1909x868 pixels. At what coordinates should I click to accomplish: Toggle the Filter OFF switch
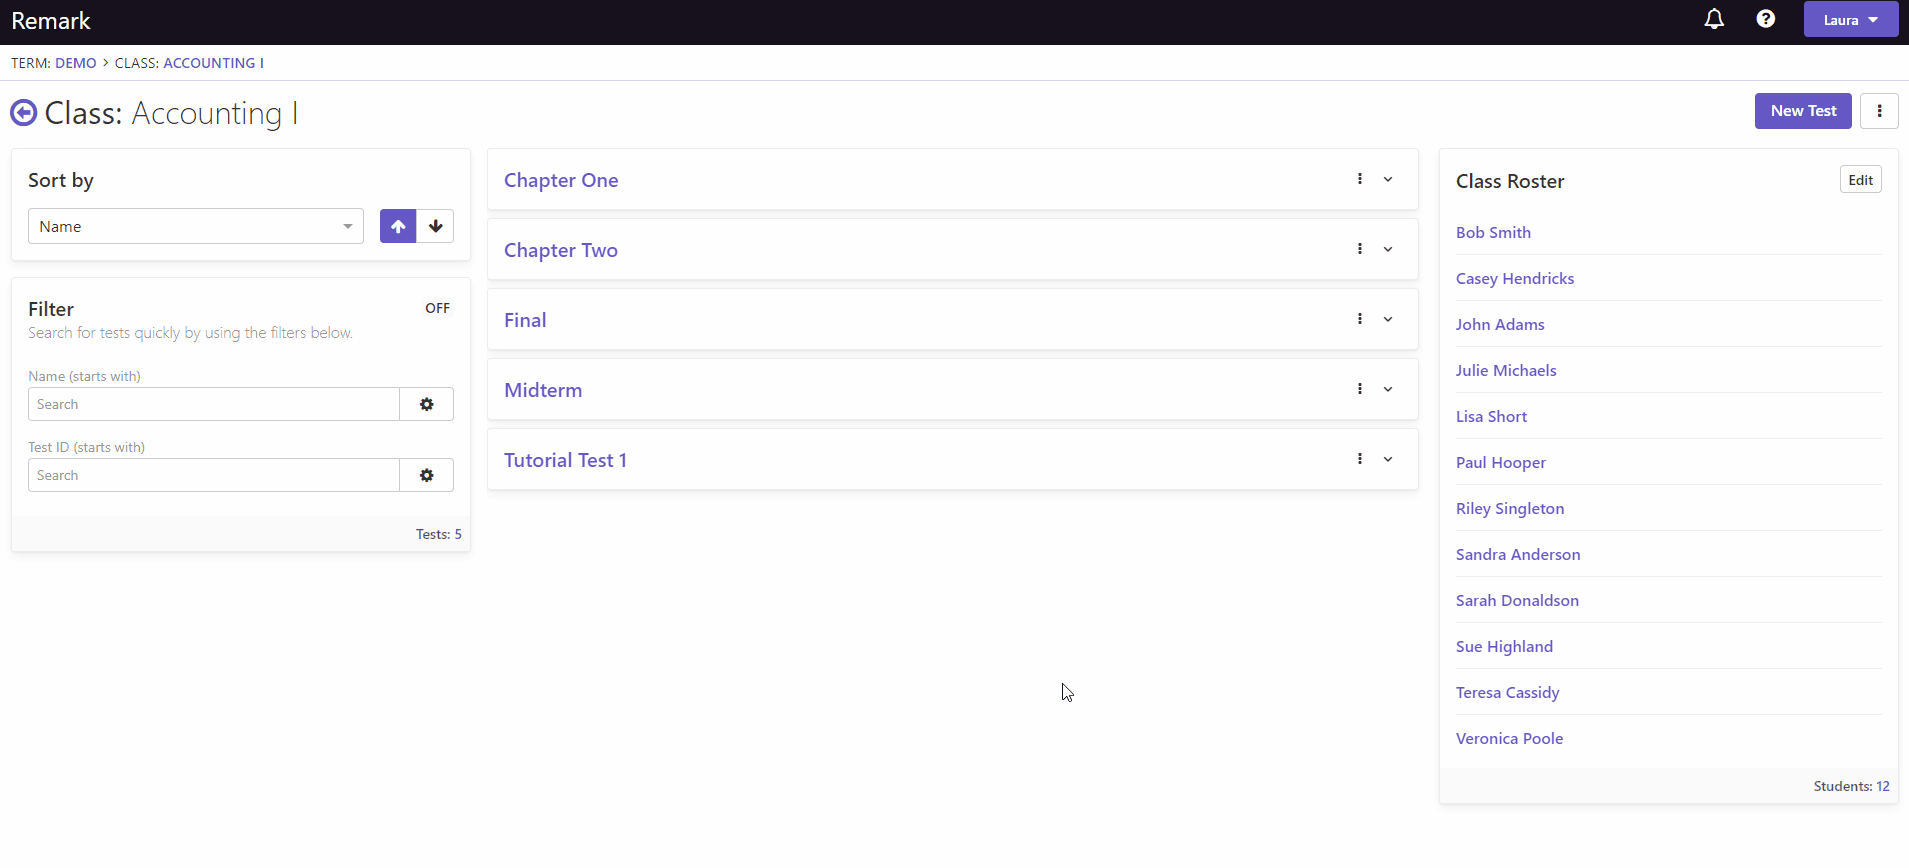coord(437,308)
